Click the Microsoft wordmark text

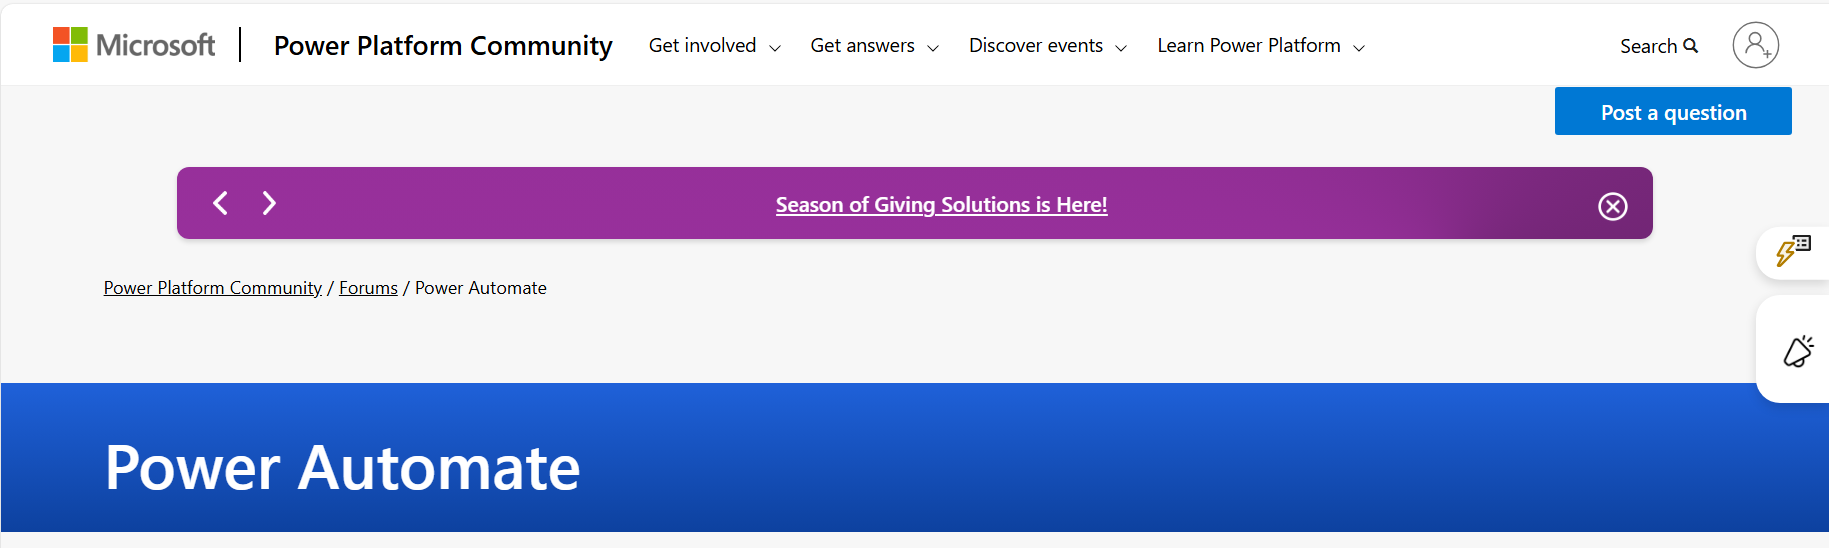155,45
